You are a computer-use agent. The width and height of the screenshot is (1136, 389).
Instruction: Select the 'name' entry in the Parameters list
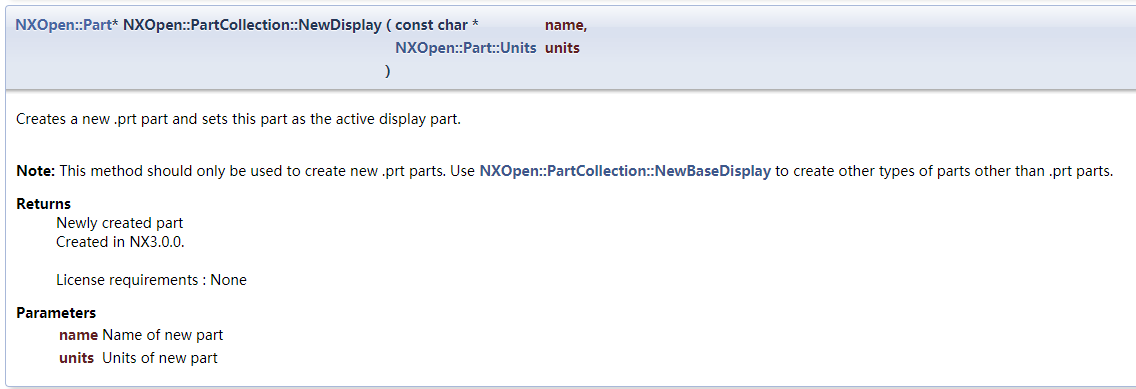point(78,335)
